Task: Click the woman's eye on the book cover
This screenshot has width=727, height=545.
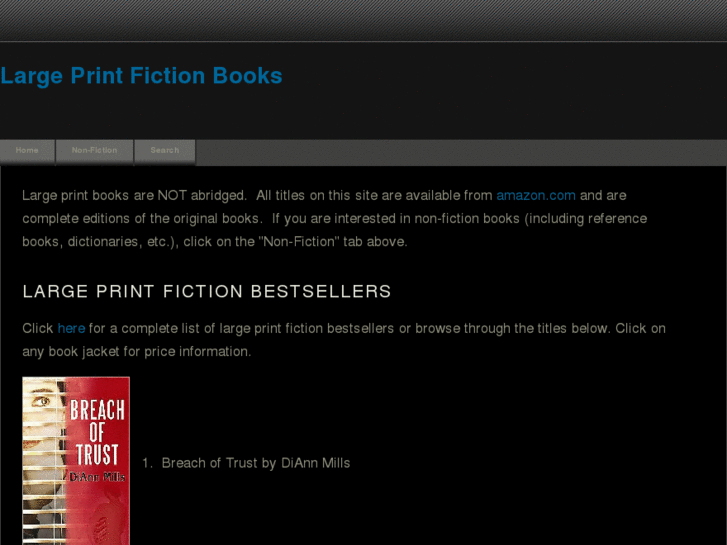Action: click(41, 401)
